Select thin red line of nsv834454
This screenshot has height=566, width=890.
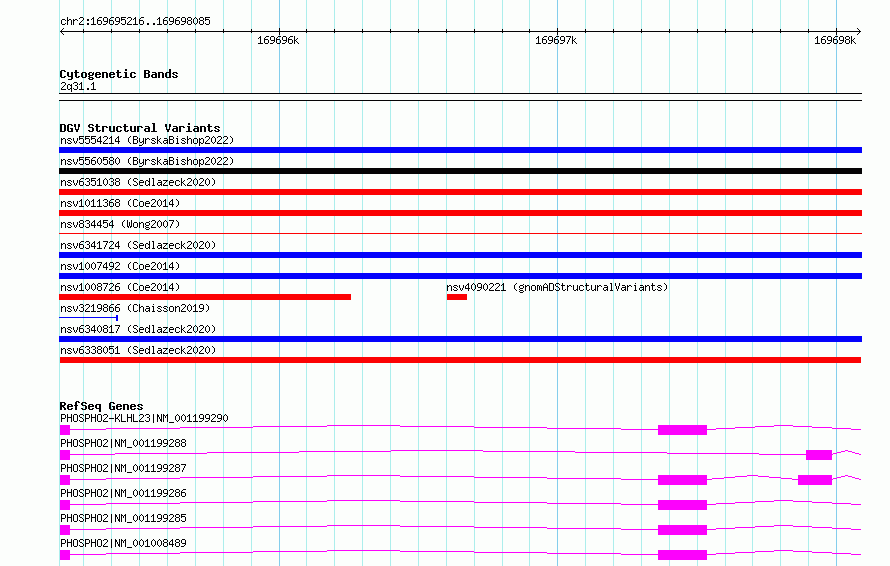click(460, 233)
